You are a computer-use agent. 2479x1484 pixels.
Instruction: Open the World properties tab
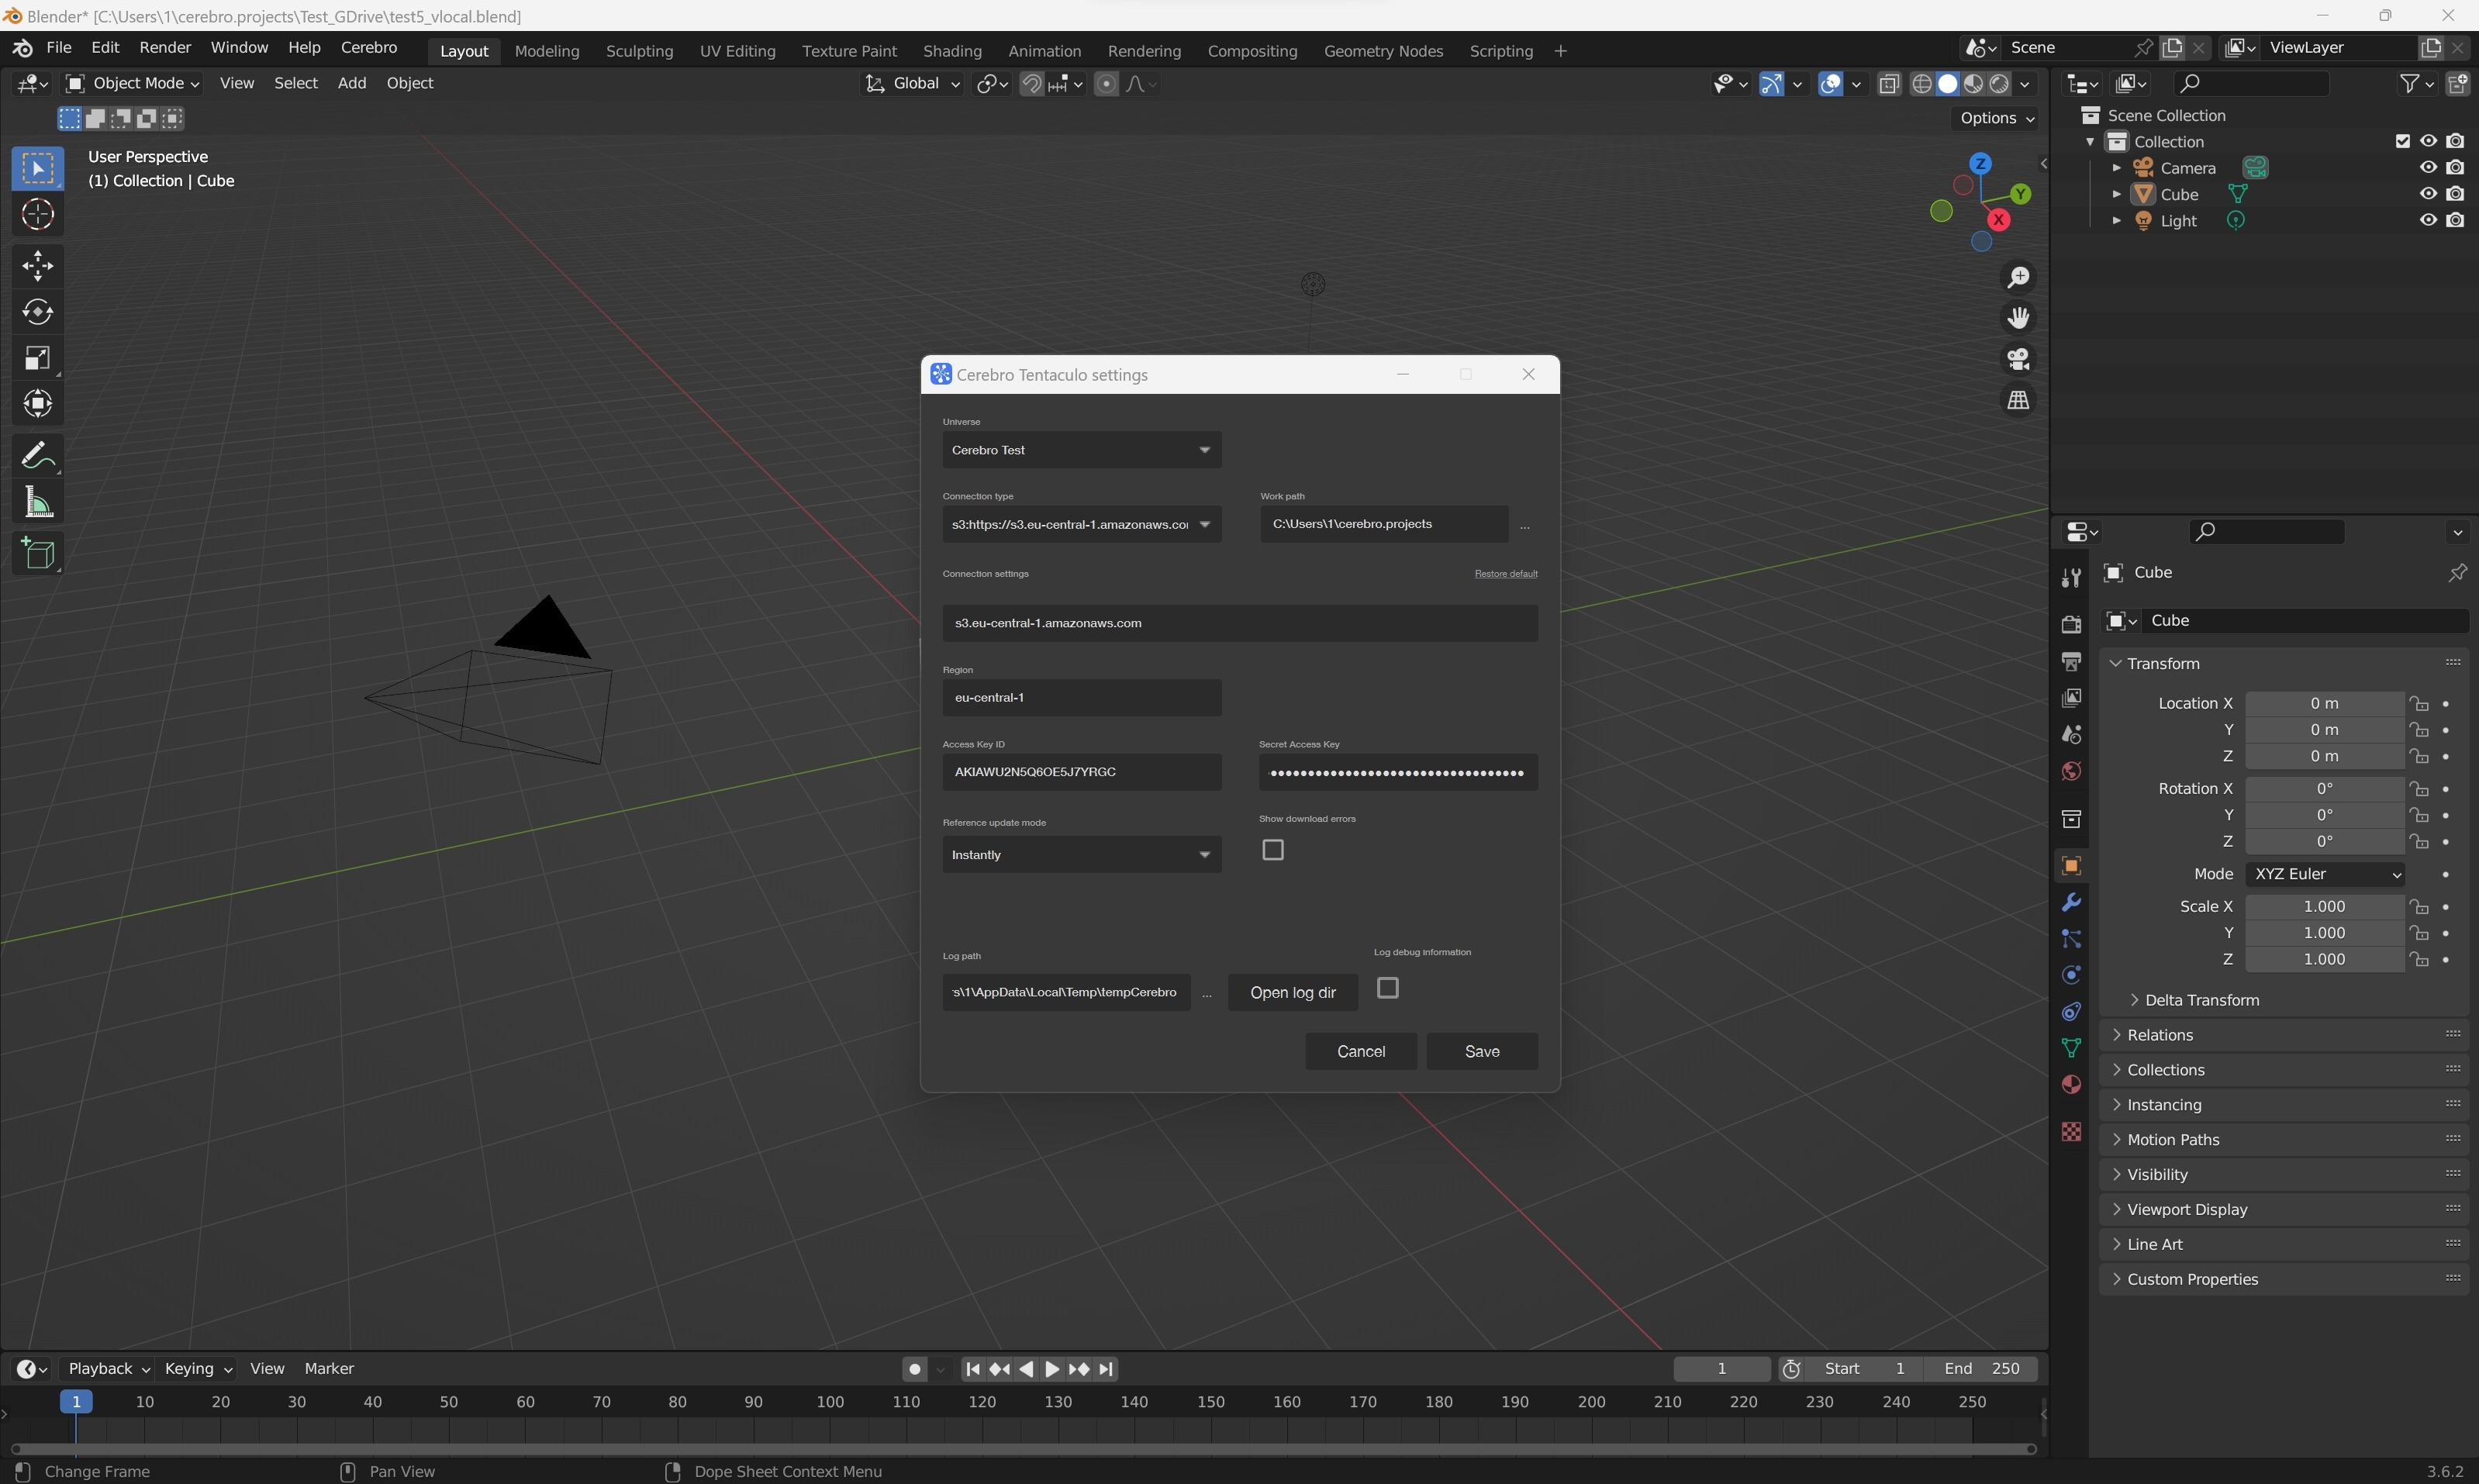pyautogui.click(x=2071, y=771)
